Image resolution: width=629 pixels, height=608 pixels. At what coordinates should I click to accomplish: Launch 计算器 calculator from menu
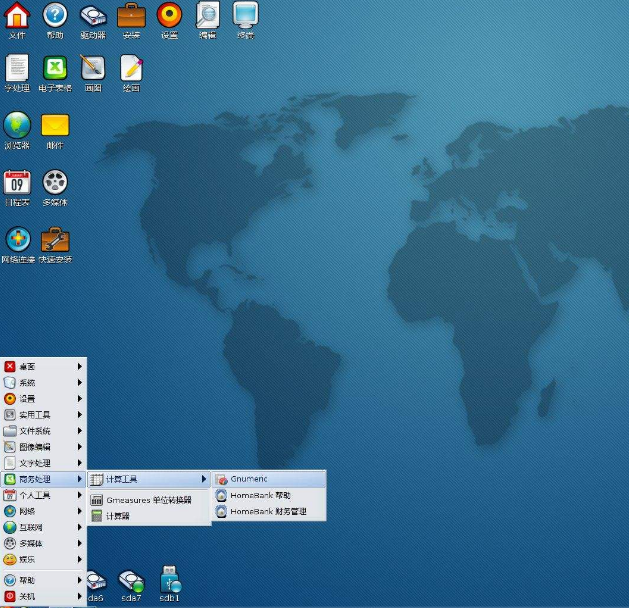(x=118, y=515)
